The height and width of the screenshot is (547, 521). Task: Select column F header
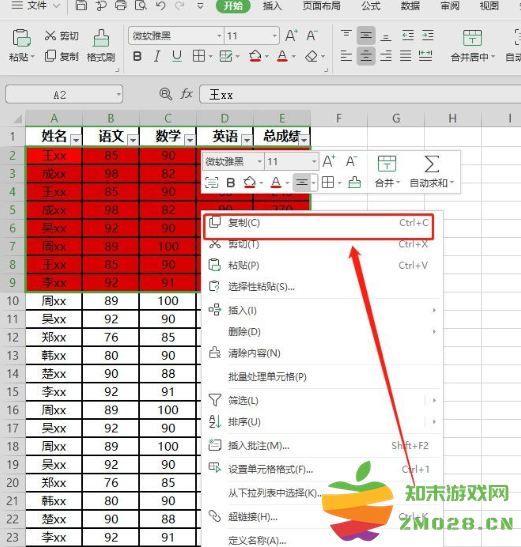click(x=338, y=118)
